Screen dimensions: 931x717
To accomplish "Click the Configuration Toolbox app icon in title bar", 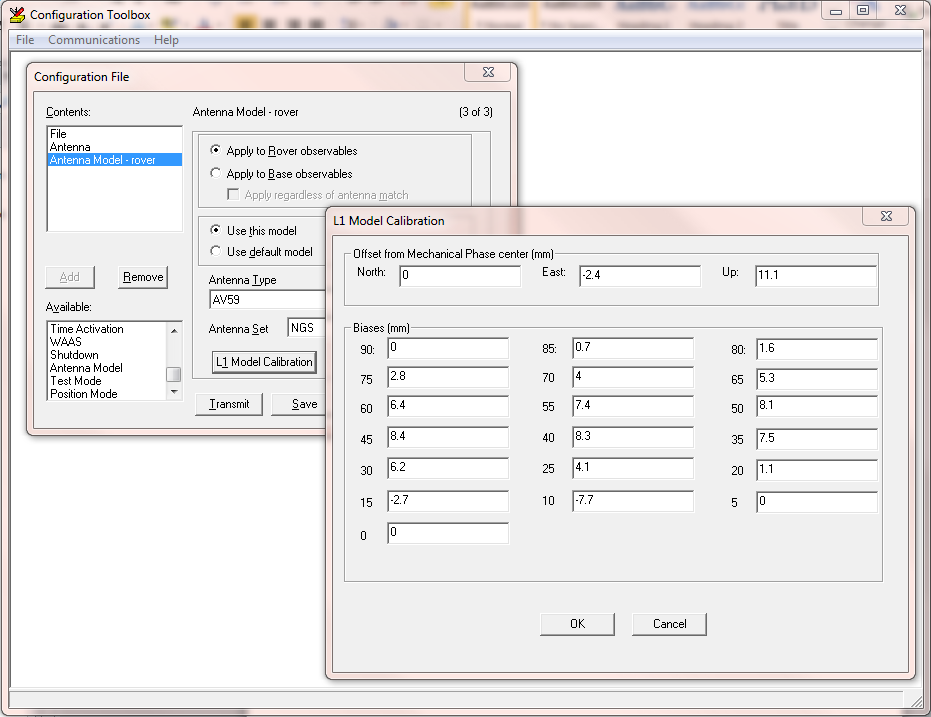I will (16, 14).
